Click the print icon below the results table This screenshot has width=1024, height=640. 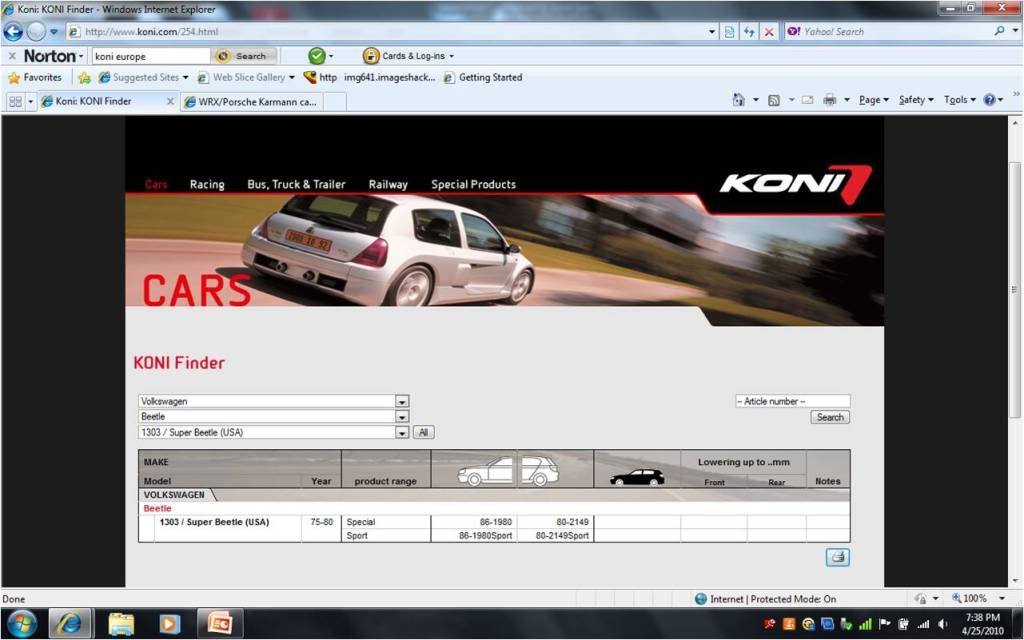(x=837, y=557)
